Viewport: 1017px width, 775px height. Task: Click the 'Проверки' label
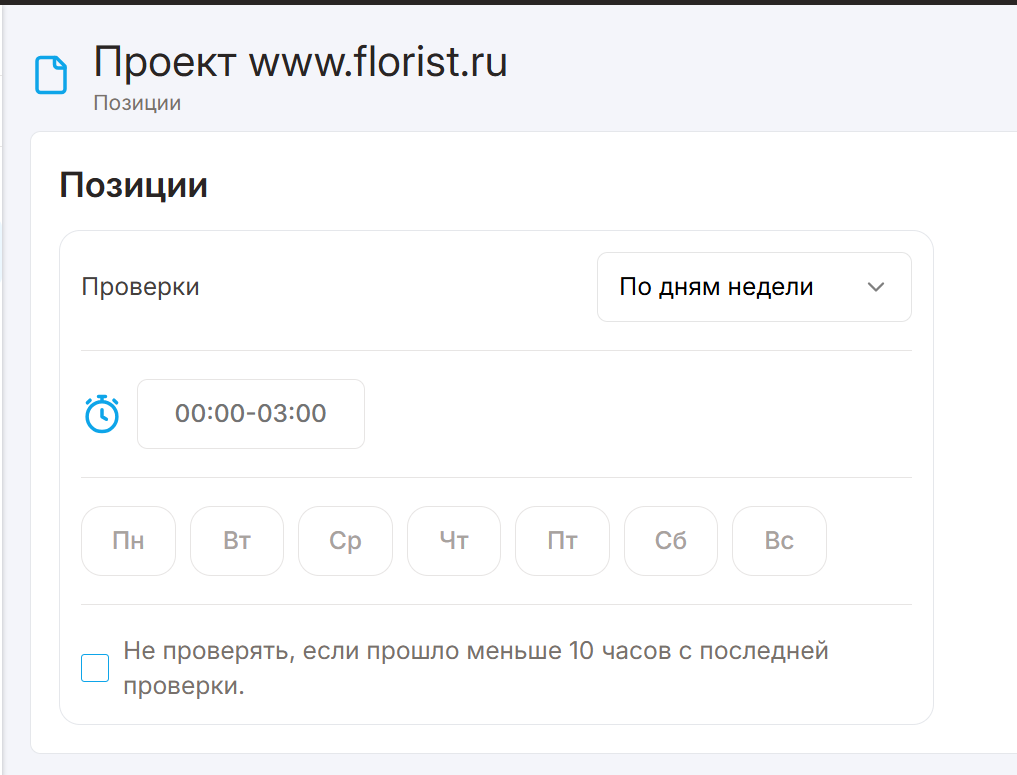coord(140,287)
